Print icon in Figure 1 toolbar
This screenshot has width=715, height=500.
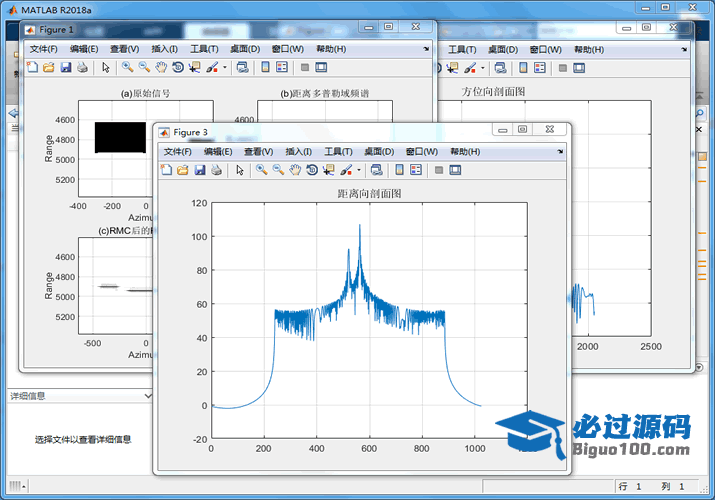point(83,67)
